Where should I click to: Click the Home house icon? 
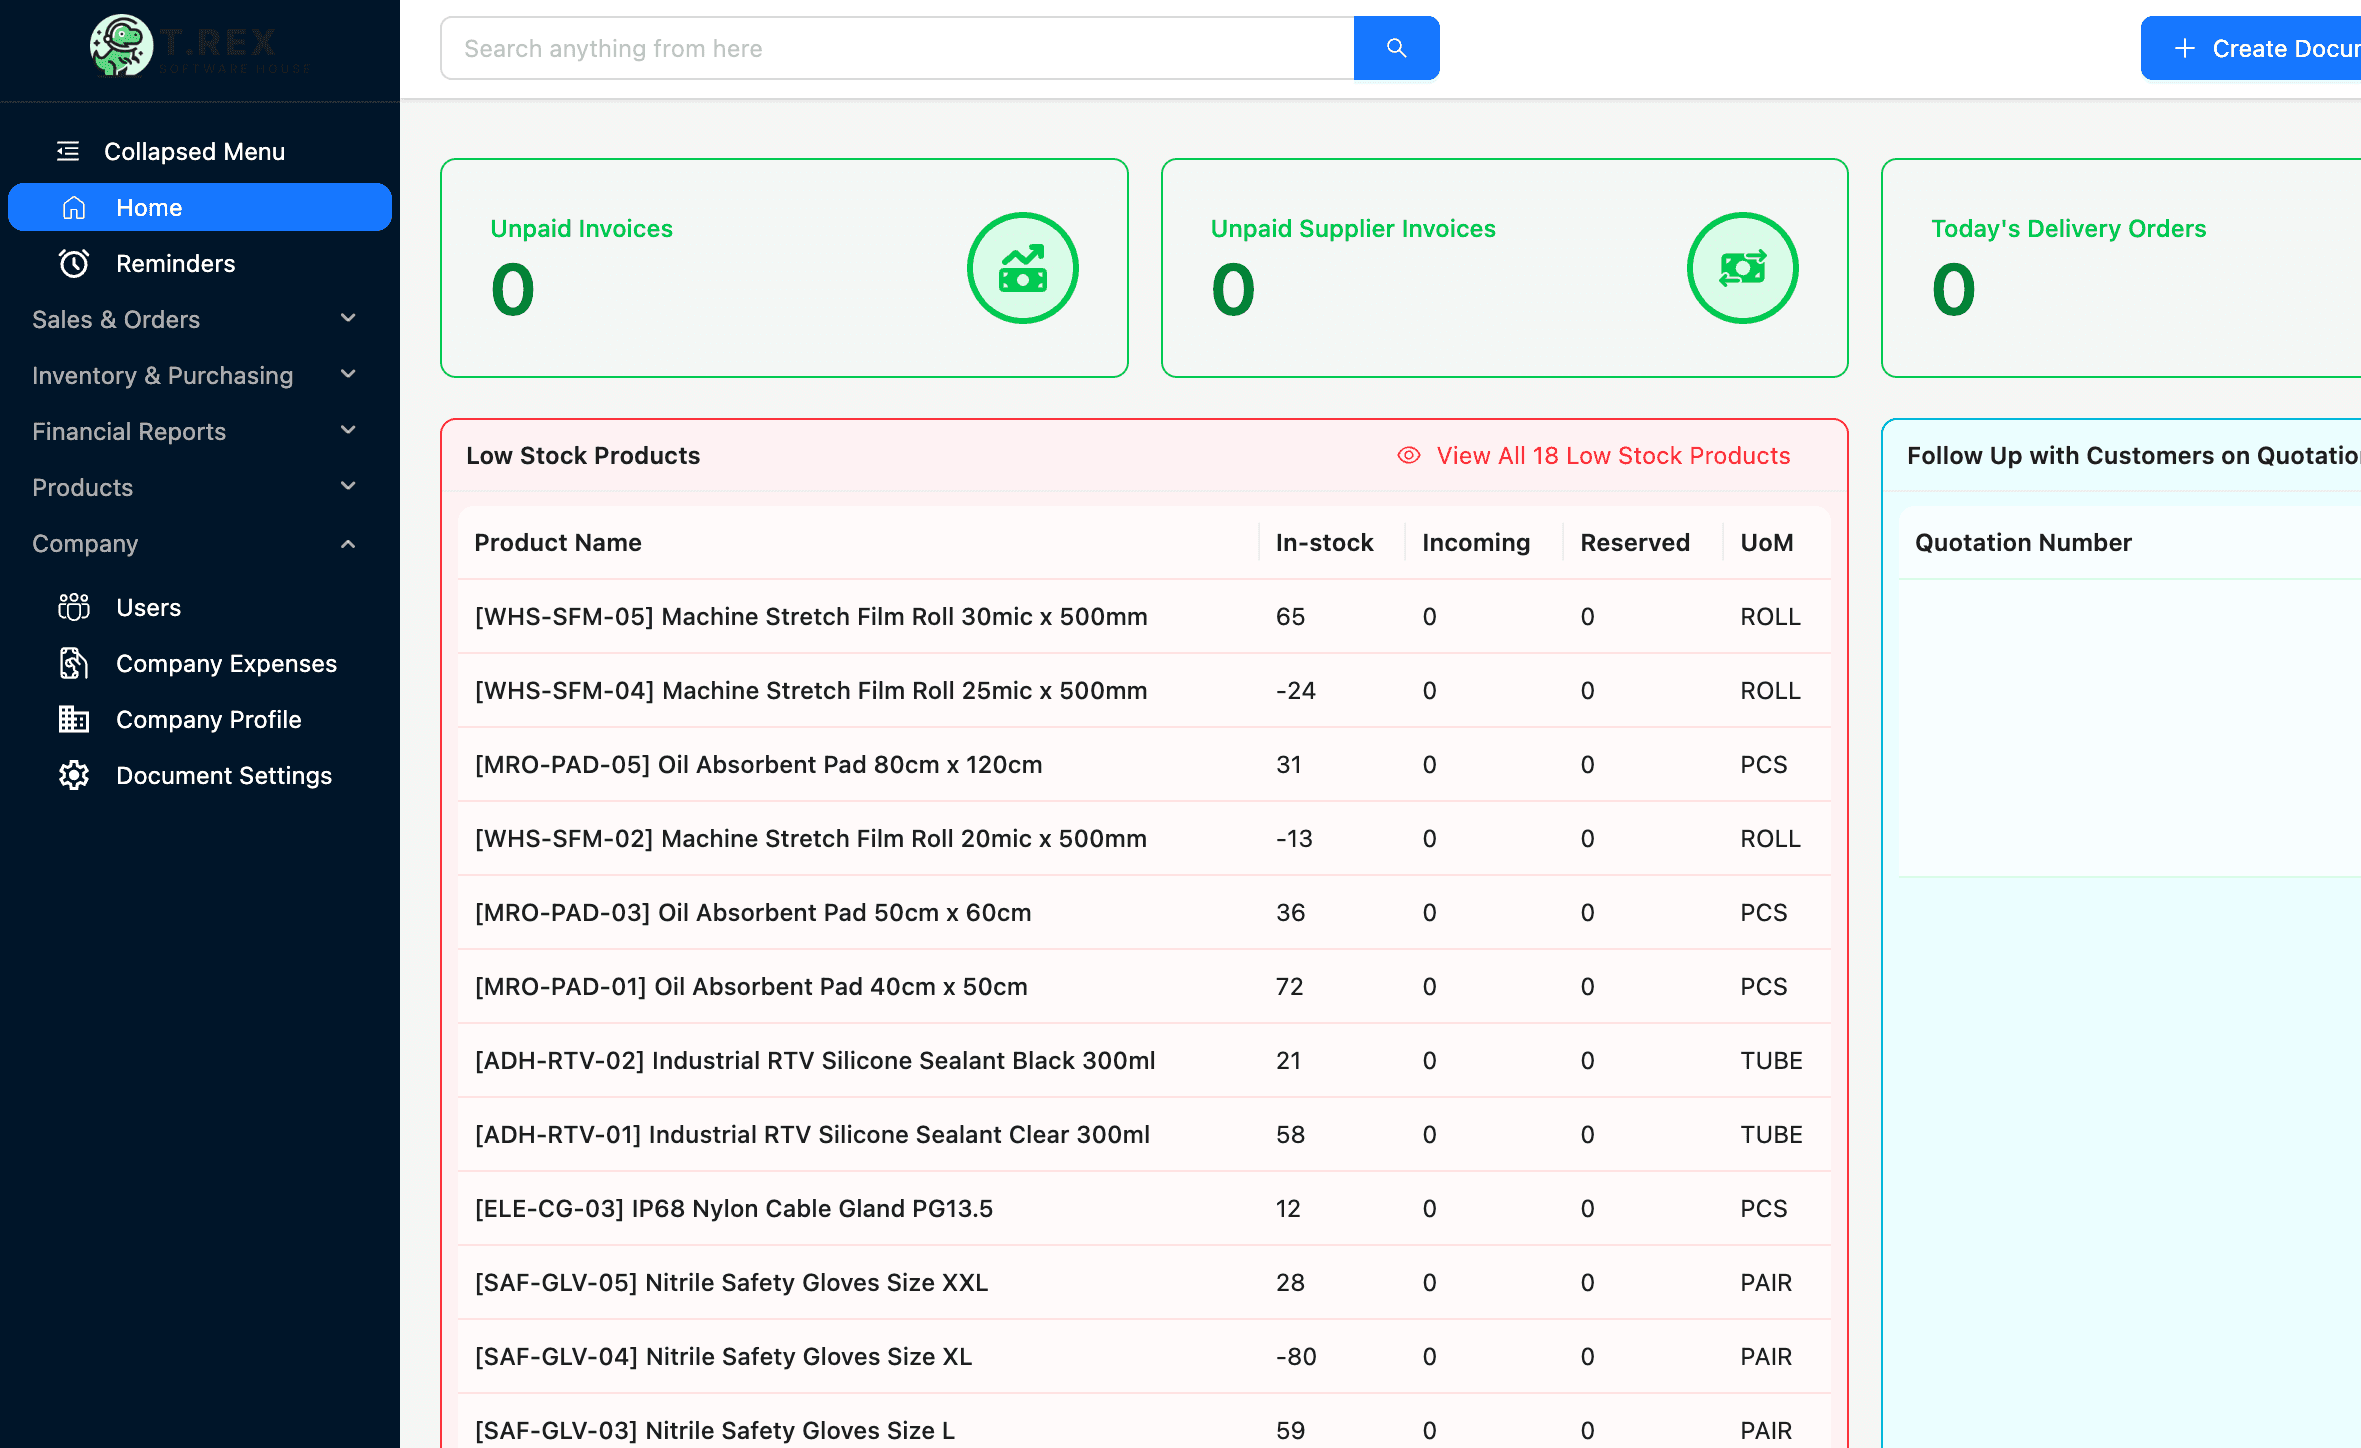tap(75, 207)
